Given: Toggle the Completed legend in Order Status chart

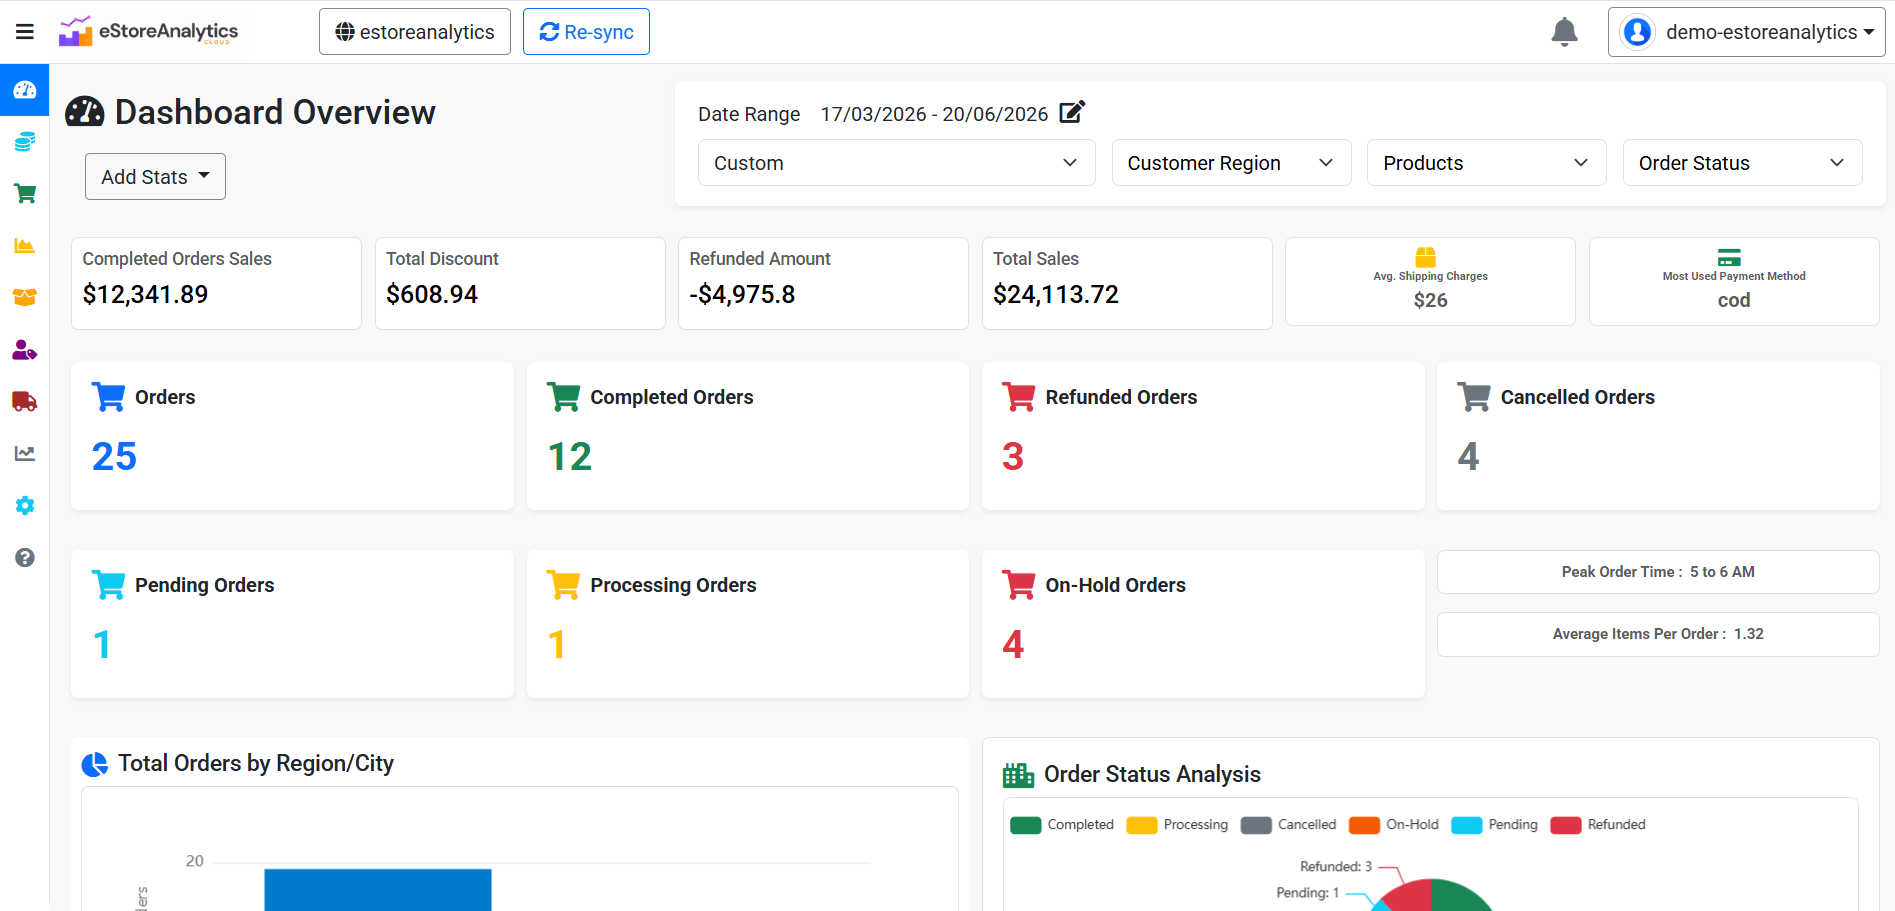Looking at the screenshot, I should coord(1062,825).
